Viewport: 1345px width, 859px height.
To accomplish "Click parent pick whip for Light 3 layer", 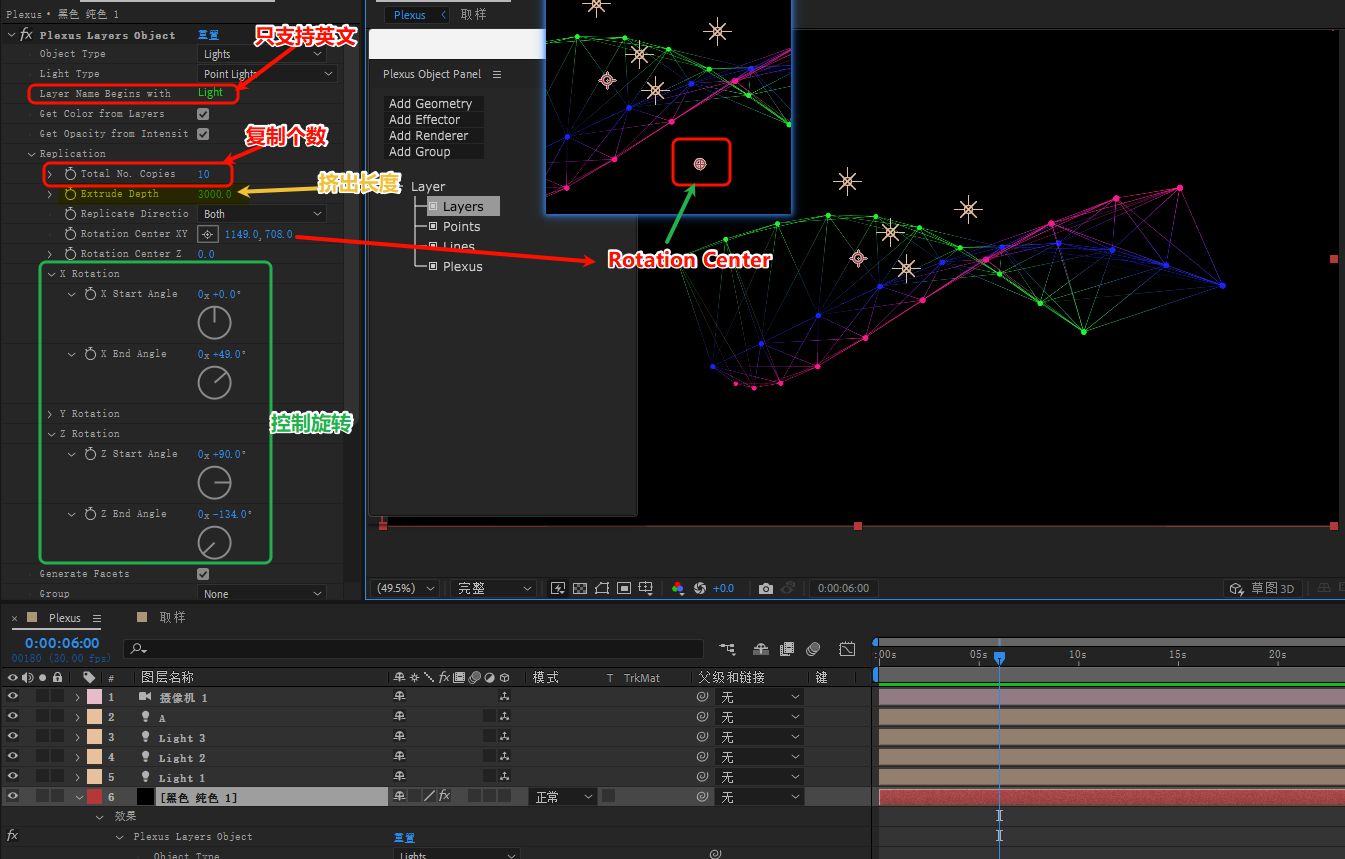I will click(702, 737).
